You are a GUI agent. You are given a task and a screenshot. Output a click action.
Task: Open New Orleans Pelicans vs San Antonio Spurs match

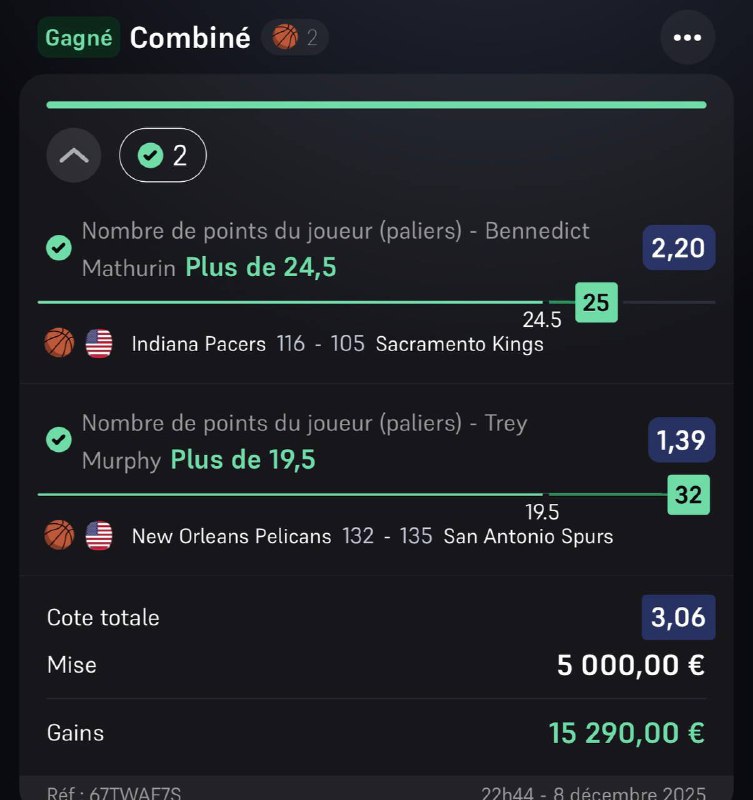[372, 536]
